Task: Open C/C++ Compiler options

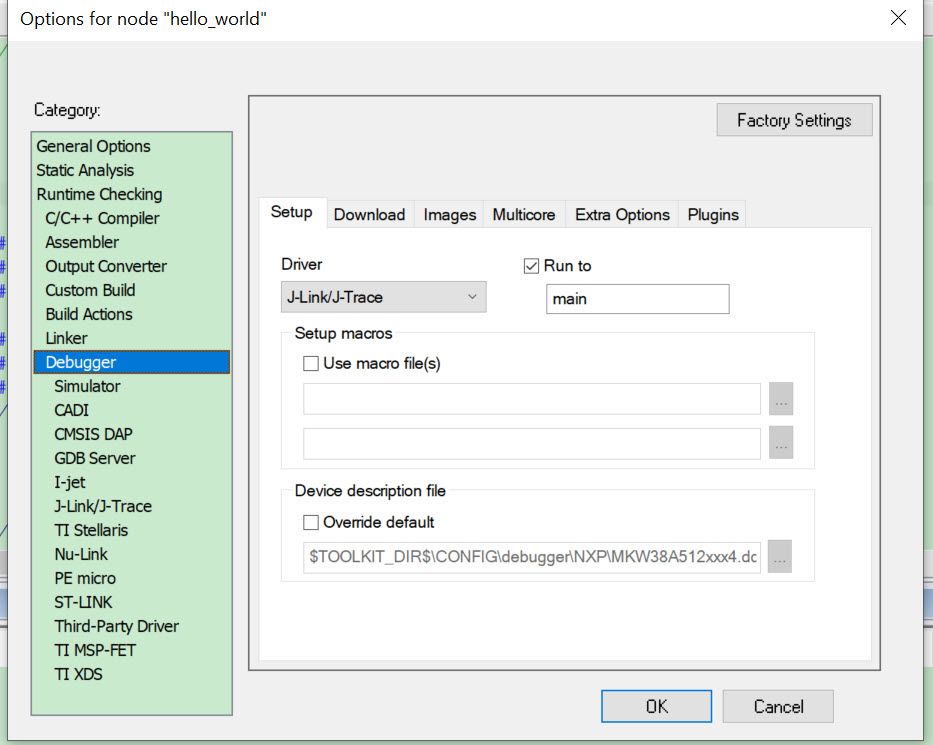Action: pos(102,218)
